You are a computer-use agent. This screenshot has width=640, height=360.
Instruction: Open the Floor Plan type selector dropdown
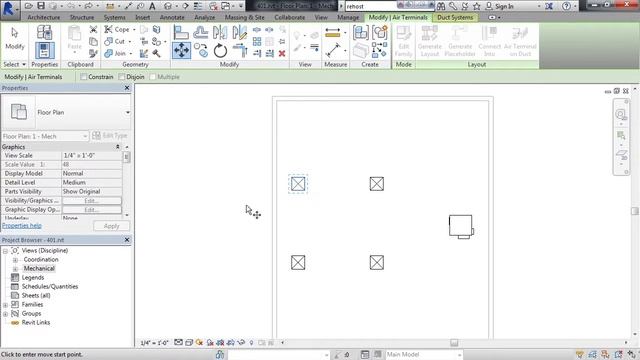click(x=127, y=112)
